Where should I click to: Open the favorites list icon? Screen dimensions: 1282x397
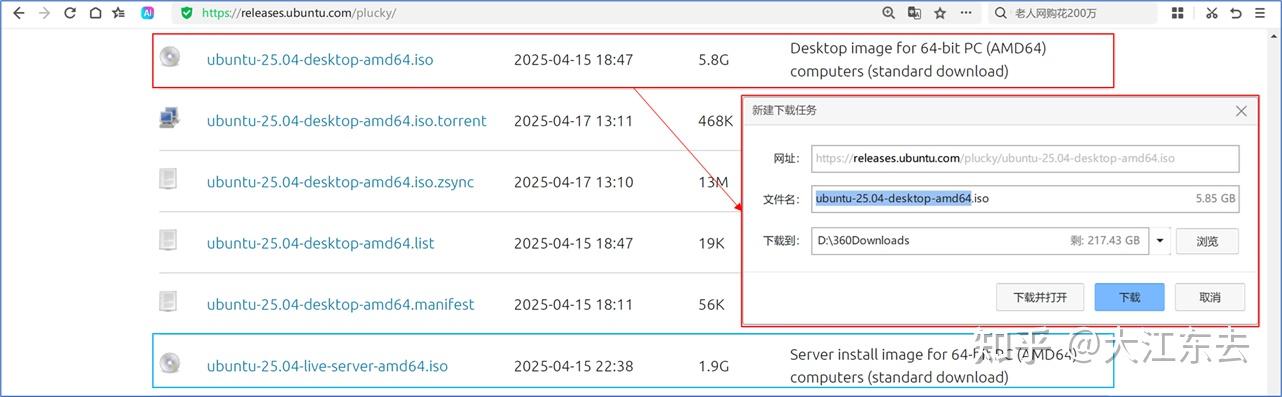pyautogui.click(x=120, y=13)
